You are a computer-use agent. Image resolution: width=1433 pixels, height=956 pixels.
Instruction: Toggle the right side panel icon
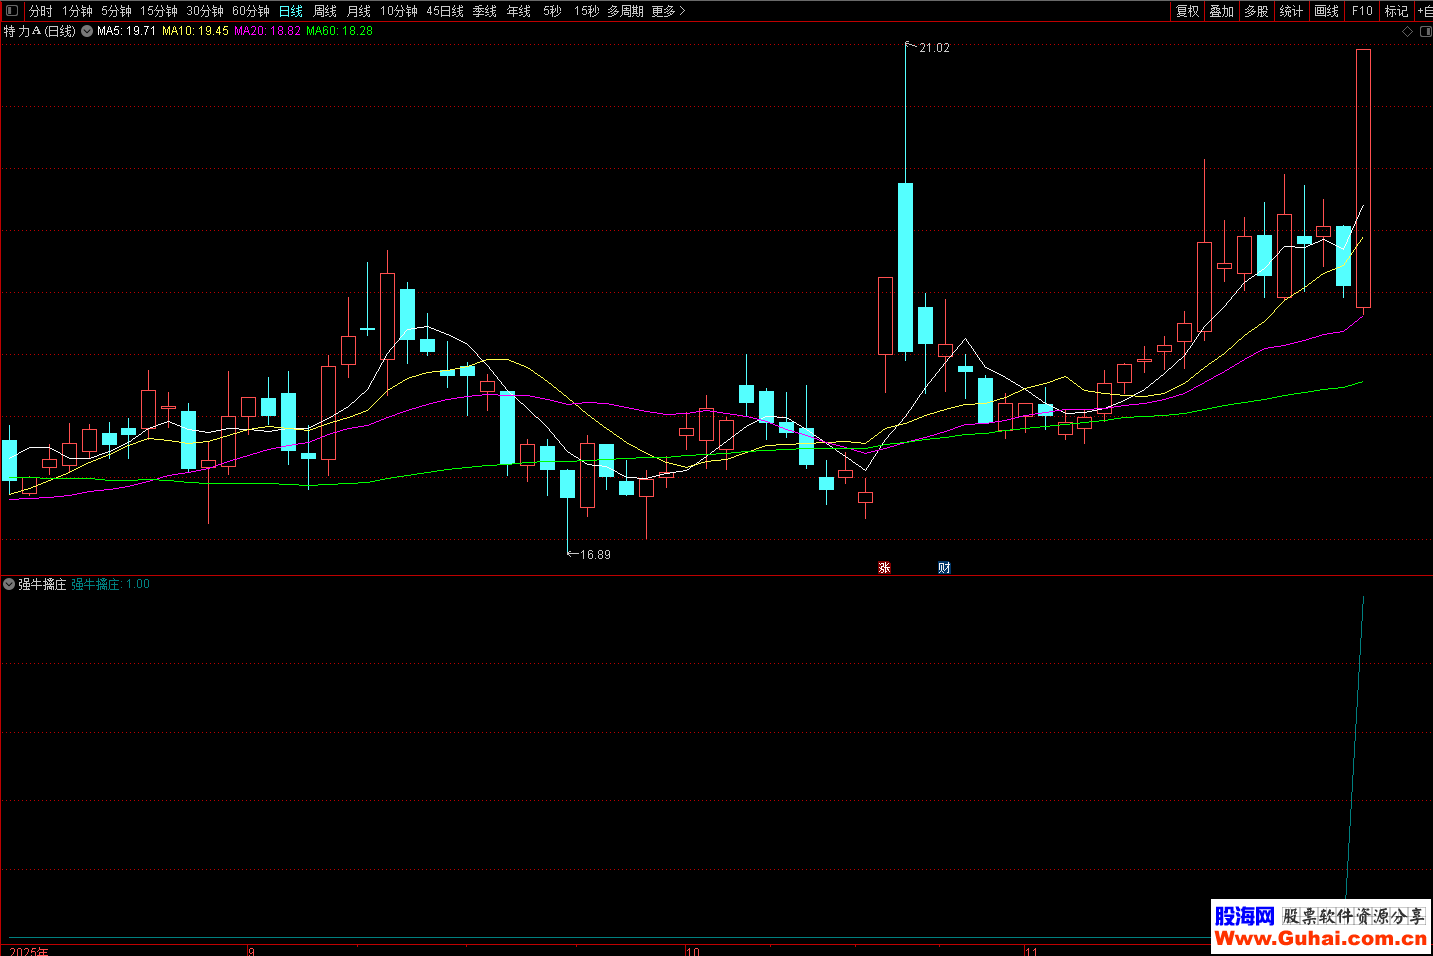(x=1425, y=31)
